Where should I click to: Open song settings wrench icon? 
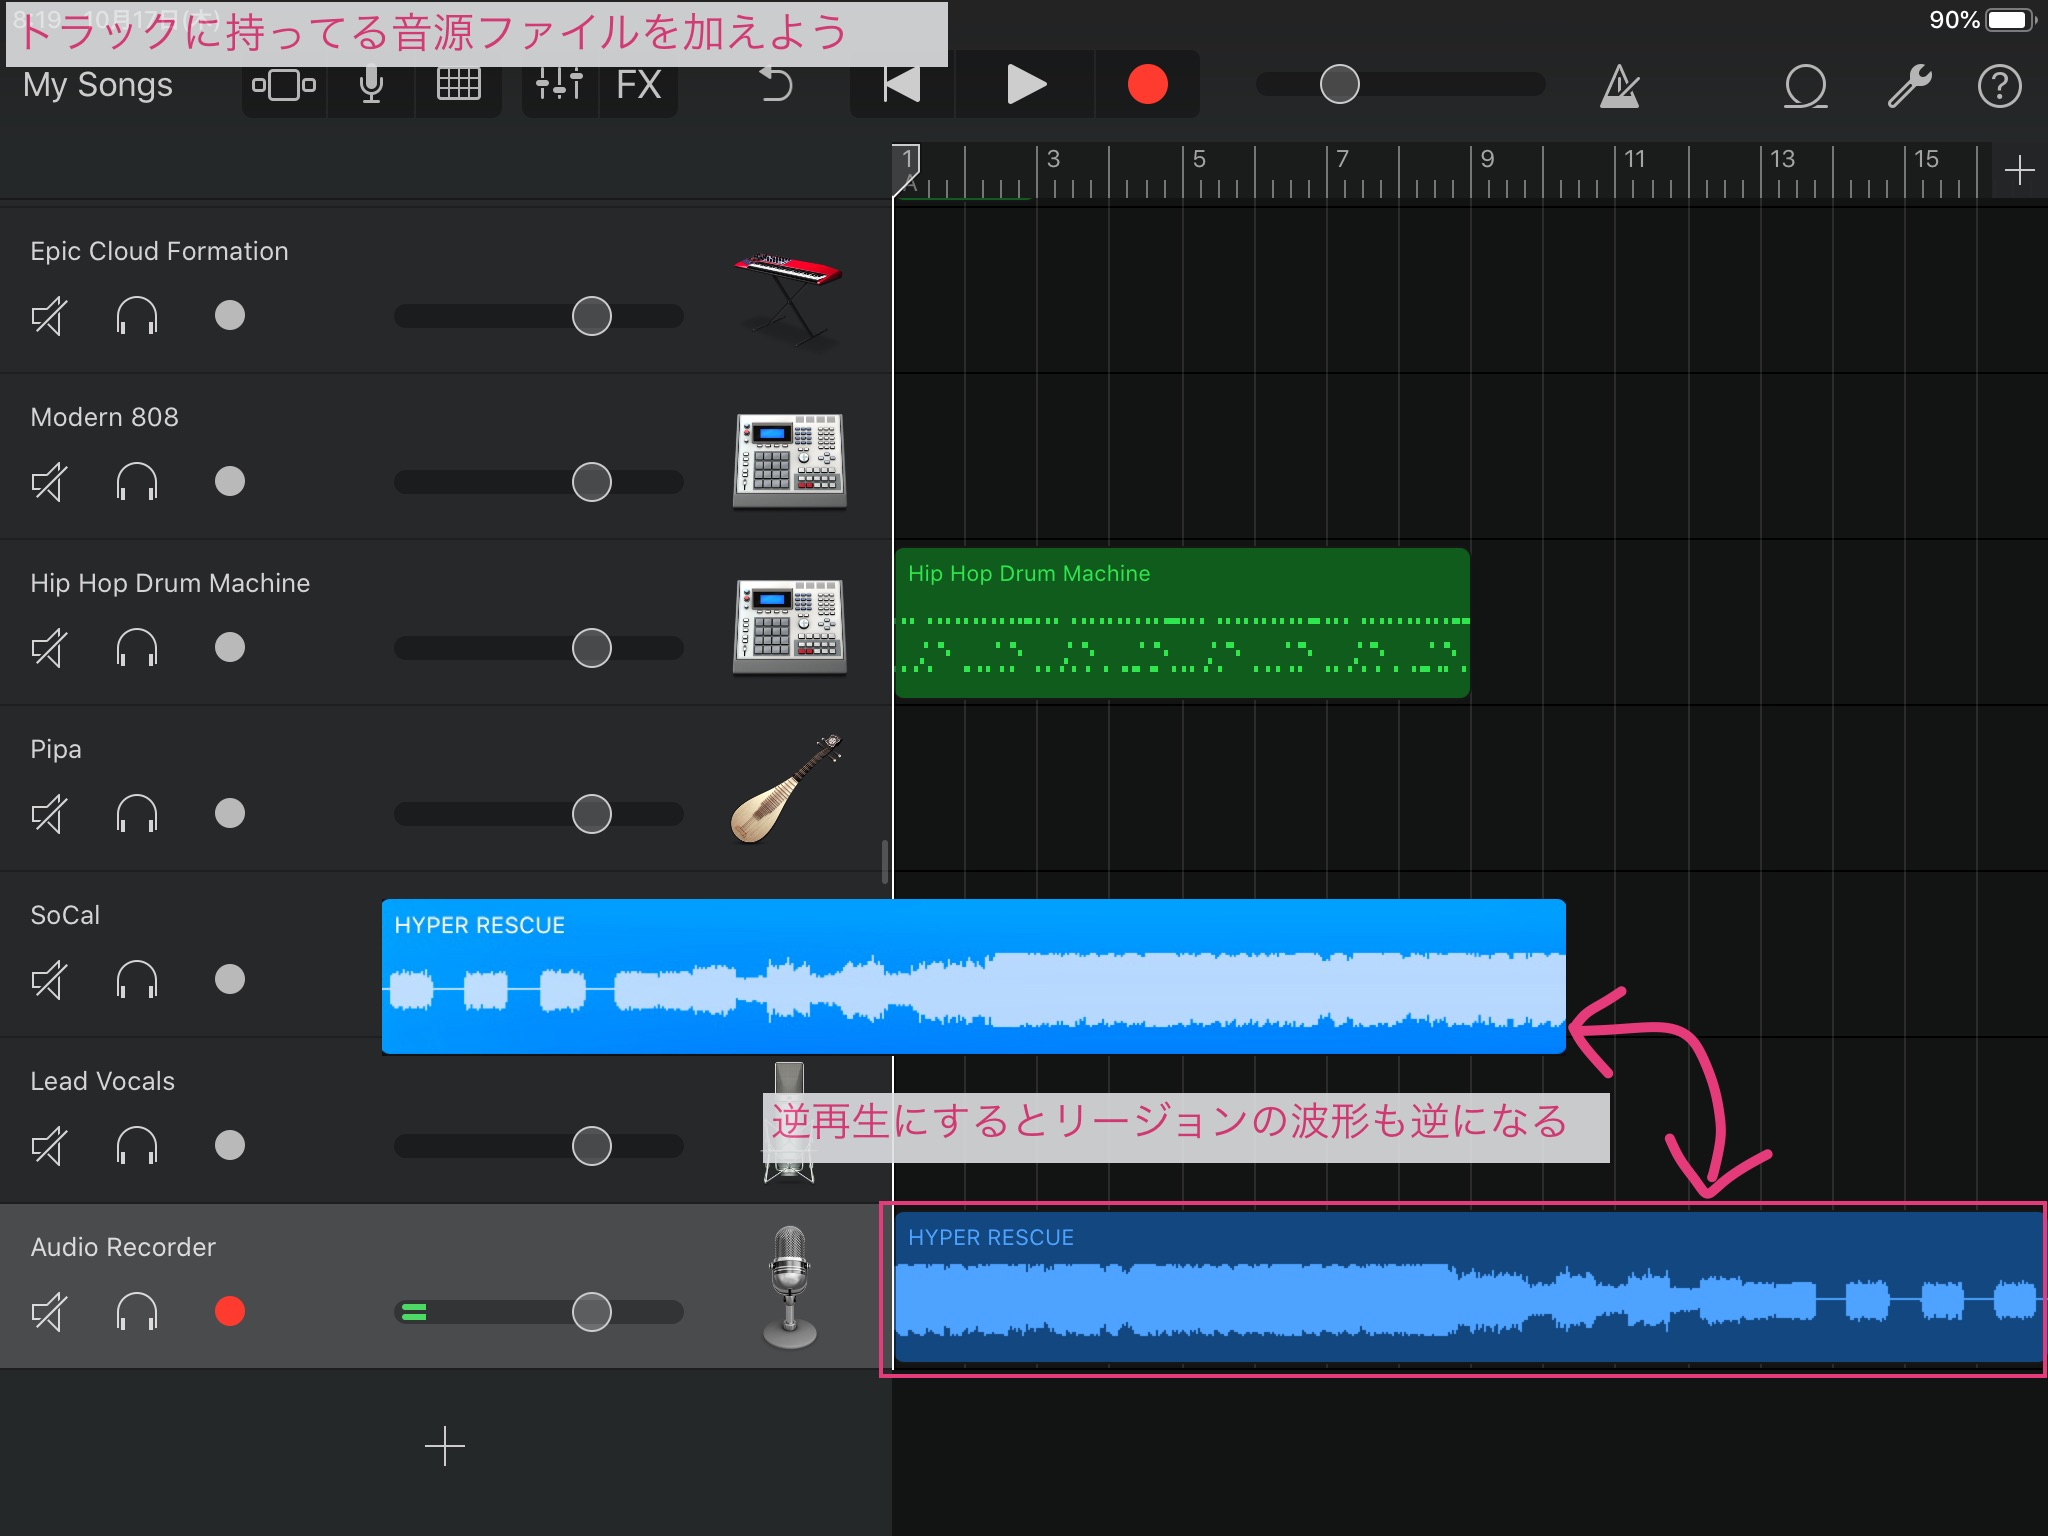point(1909,86)
